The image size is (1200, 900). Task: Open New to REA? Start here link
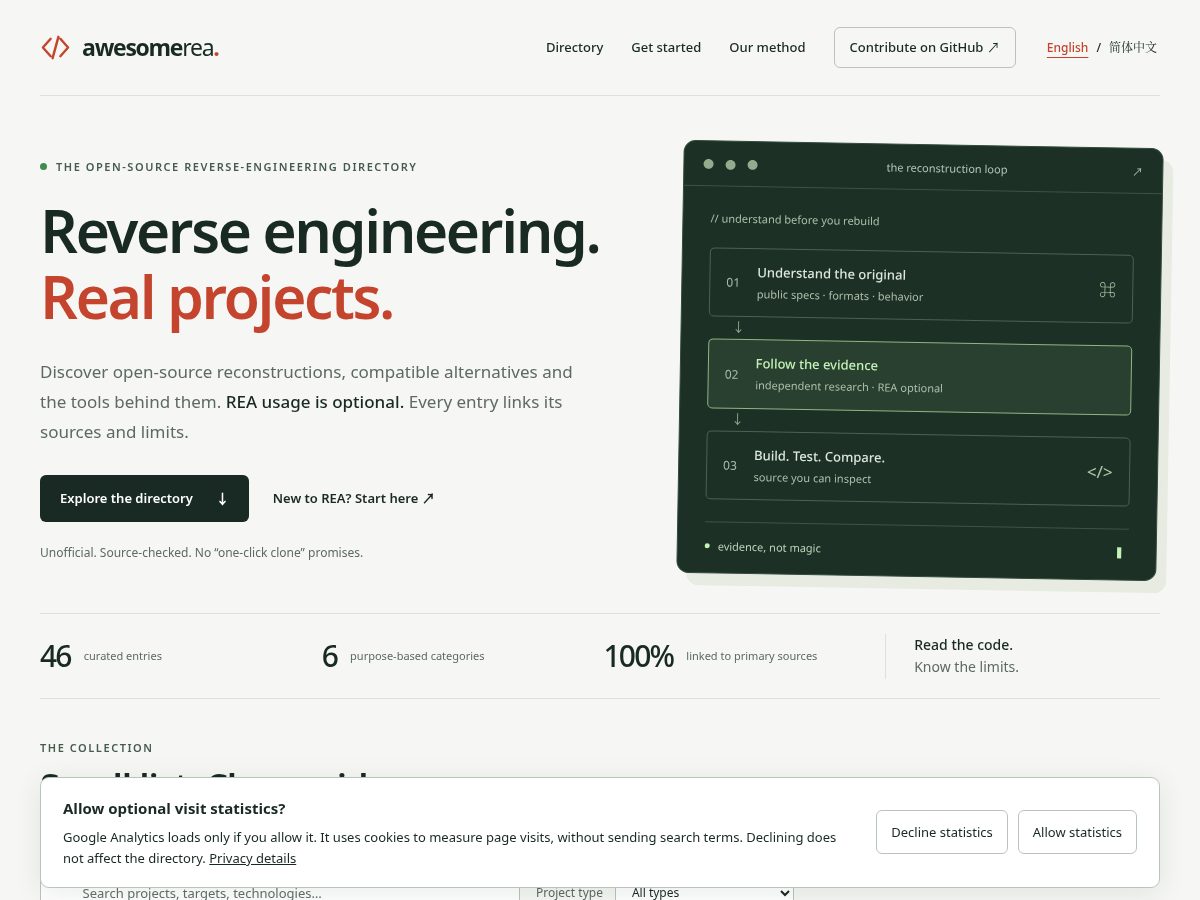click(353, 498)
